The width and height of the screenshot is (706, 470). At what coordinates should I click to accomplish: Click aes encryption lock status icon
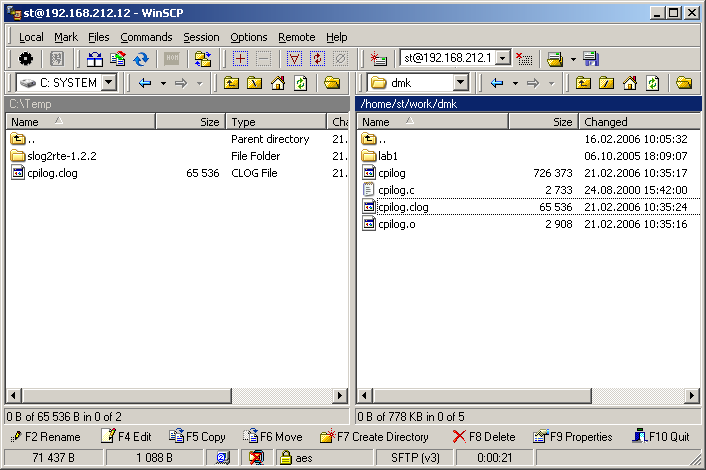(x=285, y=457)
